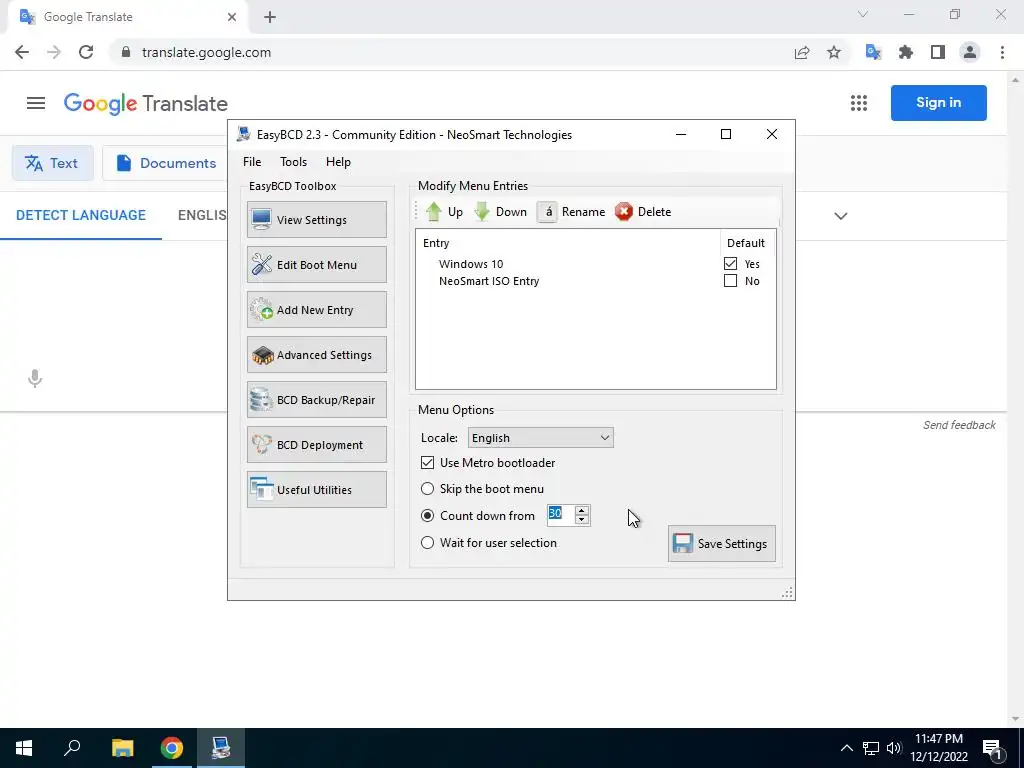
Task: Toggle Use Metro bootloader checkbox
Action: [427, 462]
